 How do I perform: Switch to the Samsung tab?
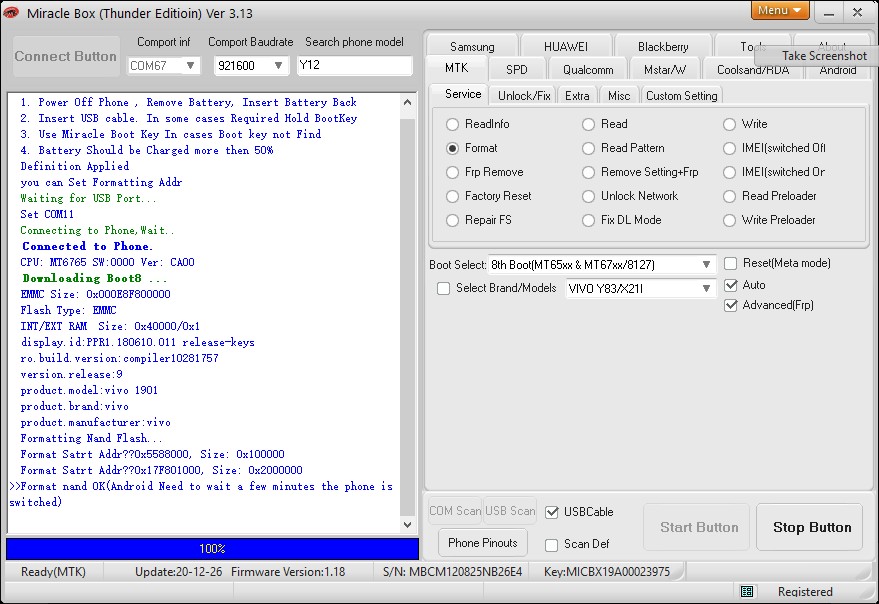point(472,46)
